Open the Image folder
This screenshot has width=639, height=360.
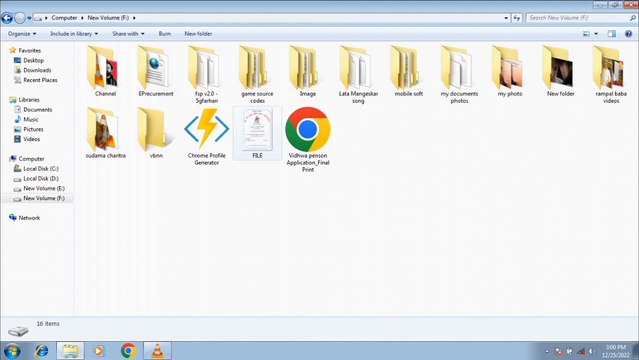pyautogui.click(x=308, y=71)
